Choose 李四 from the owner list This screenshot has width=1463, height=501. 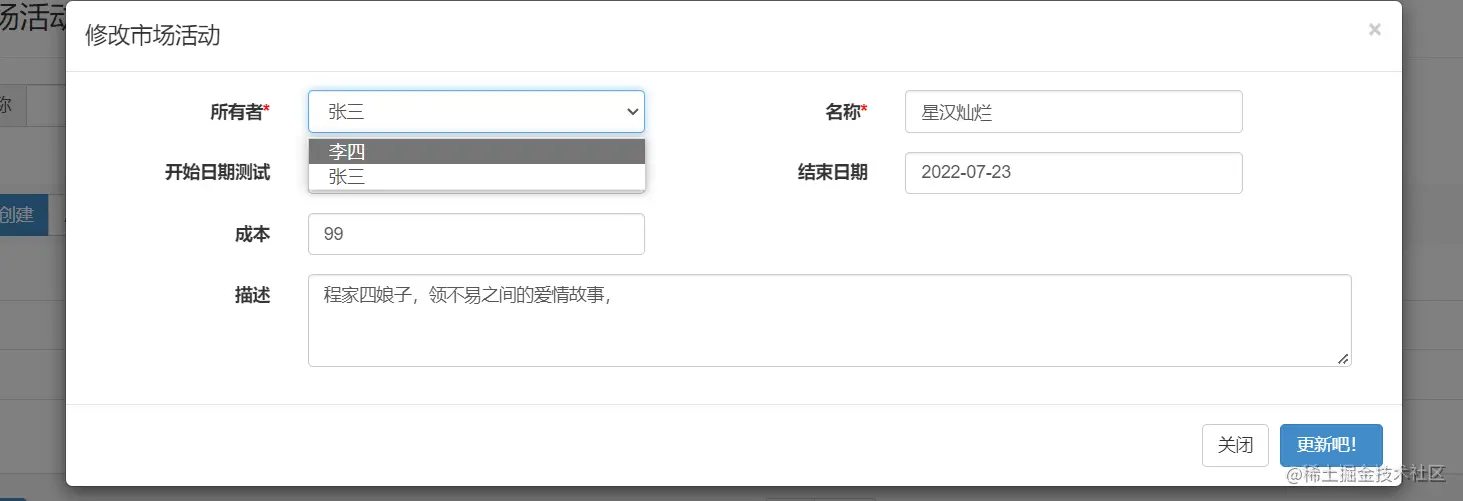click(476, 152)
